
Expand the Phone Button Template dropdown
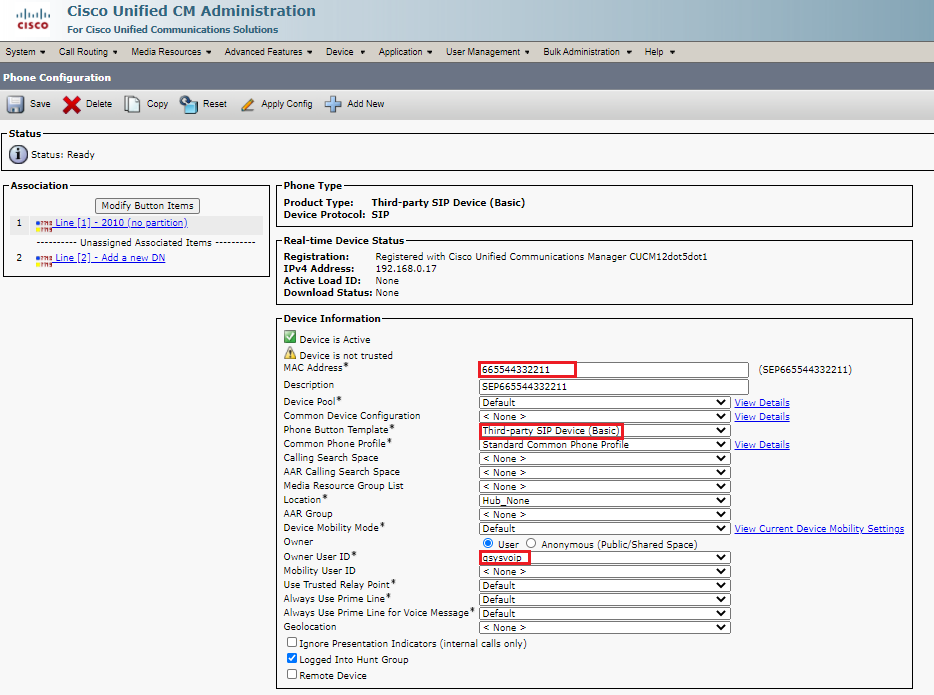(604, 430)
